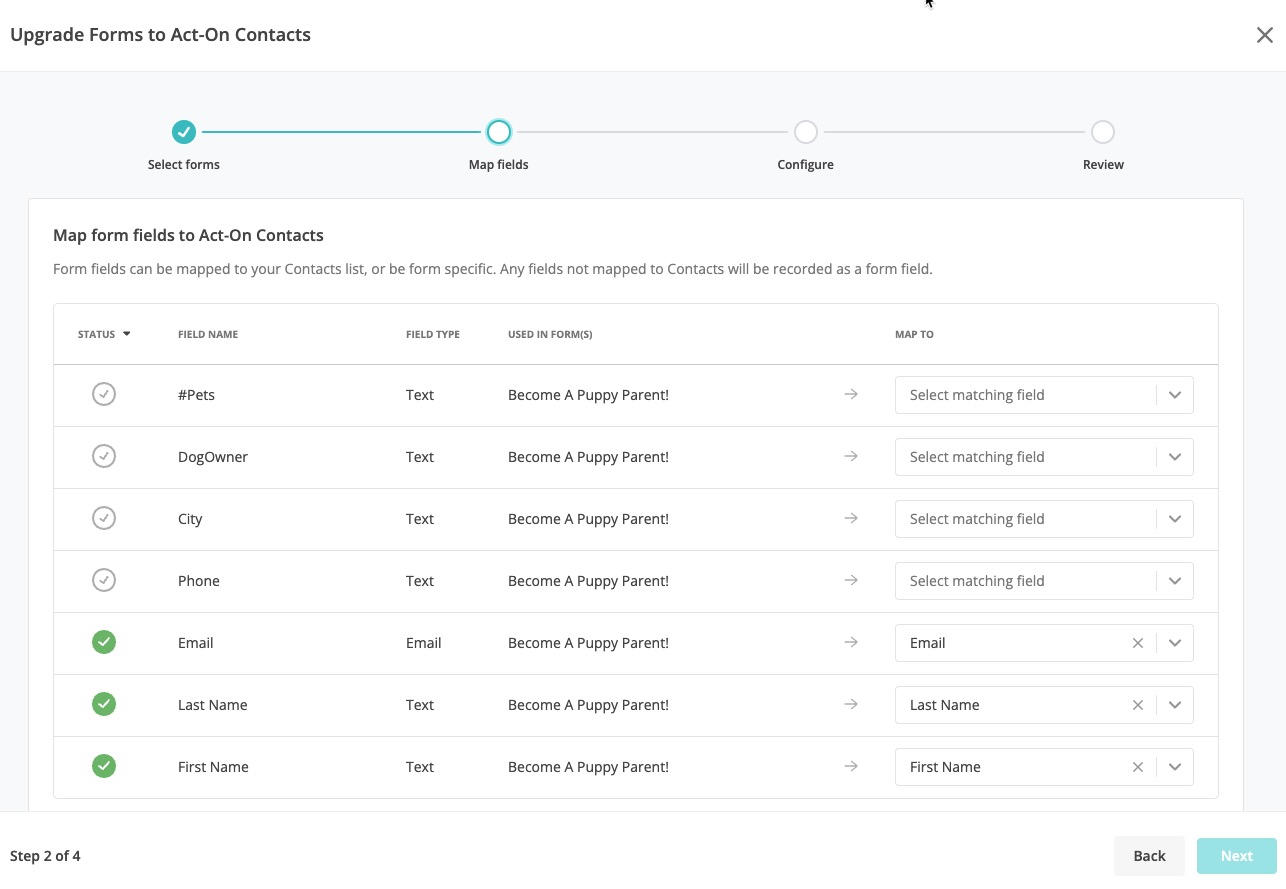Select the Last Name field name cell
1286x889 pixels.
point(213,705)
